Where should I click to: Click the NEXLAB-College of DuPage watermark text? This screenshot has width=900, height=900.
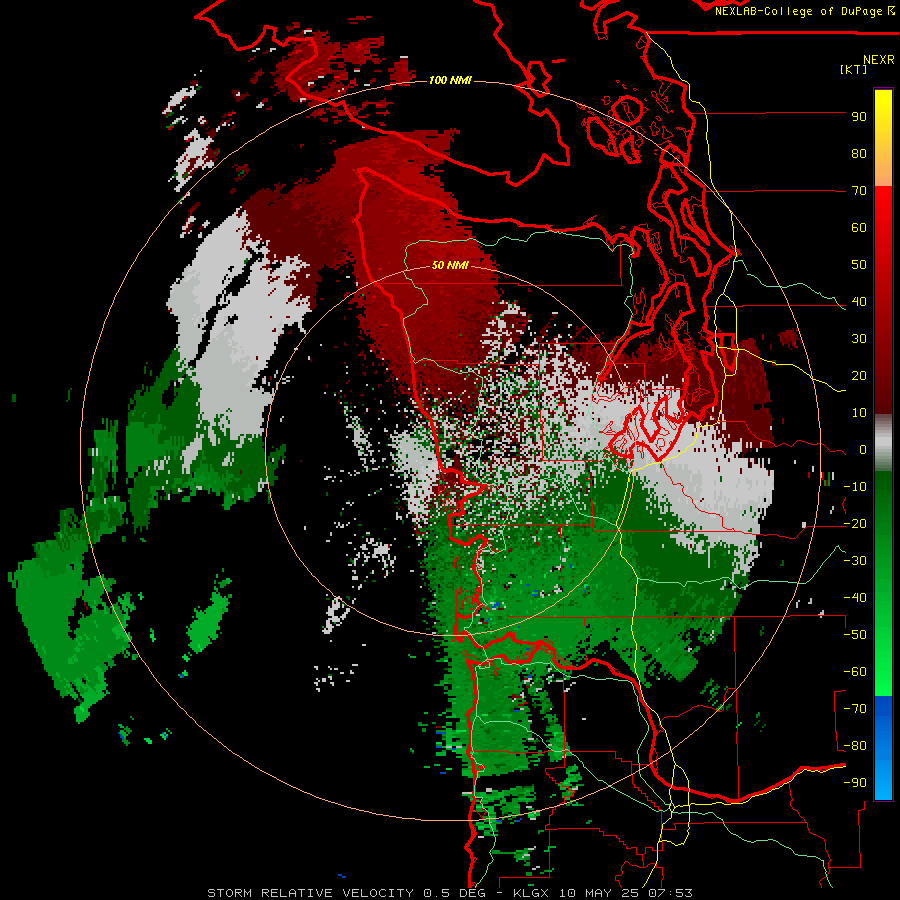[x=805, y=11]
